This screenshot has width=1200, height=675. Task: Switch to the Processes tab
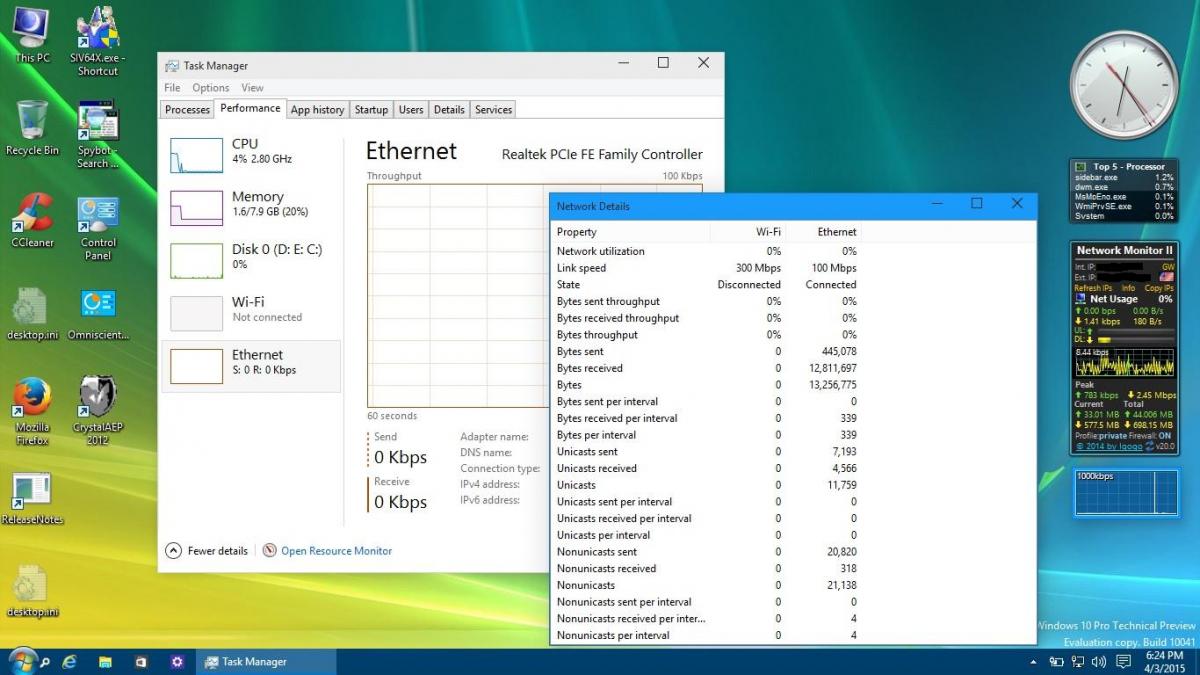click(x=187, y=110)
